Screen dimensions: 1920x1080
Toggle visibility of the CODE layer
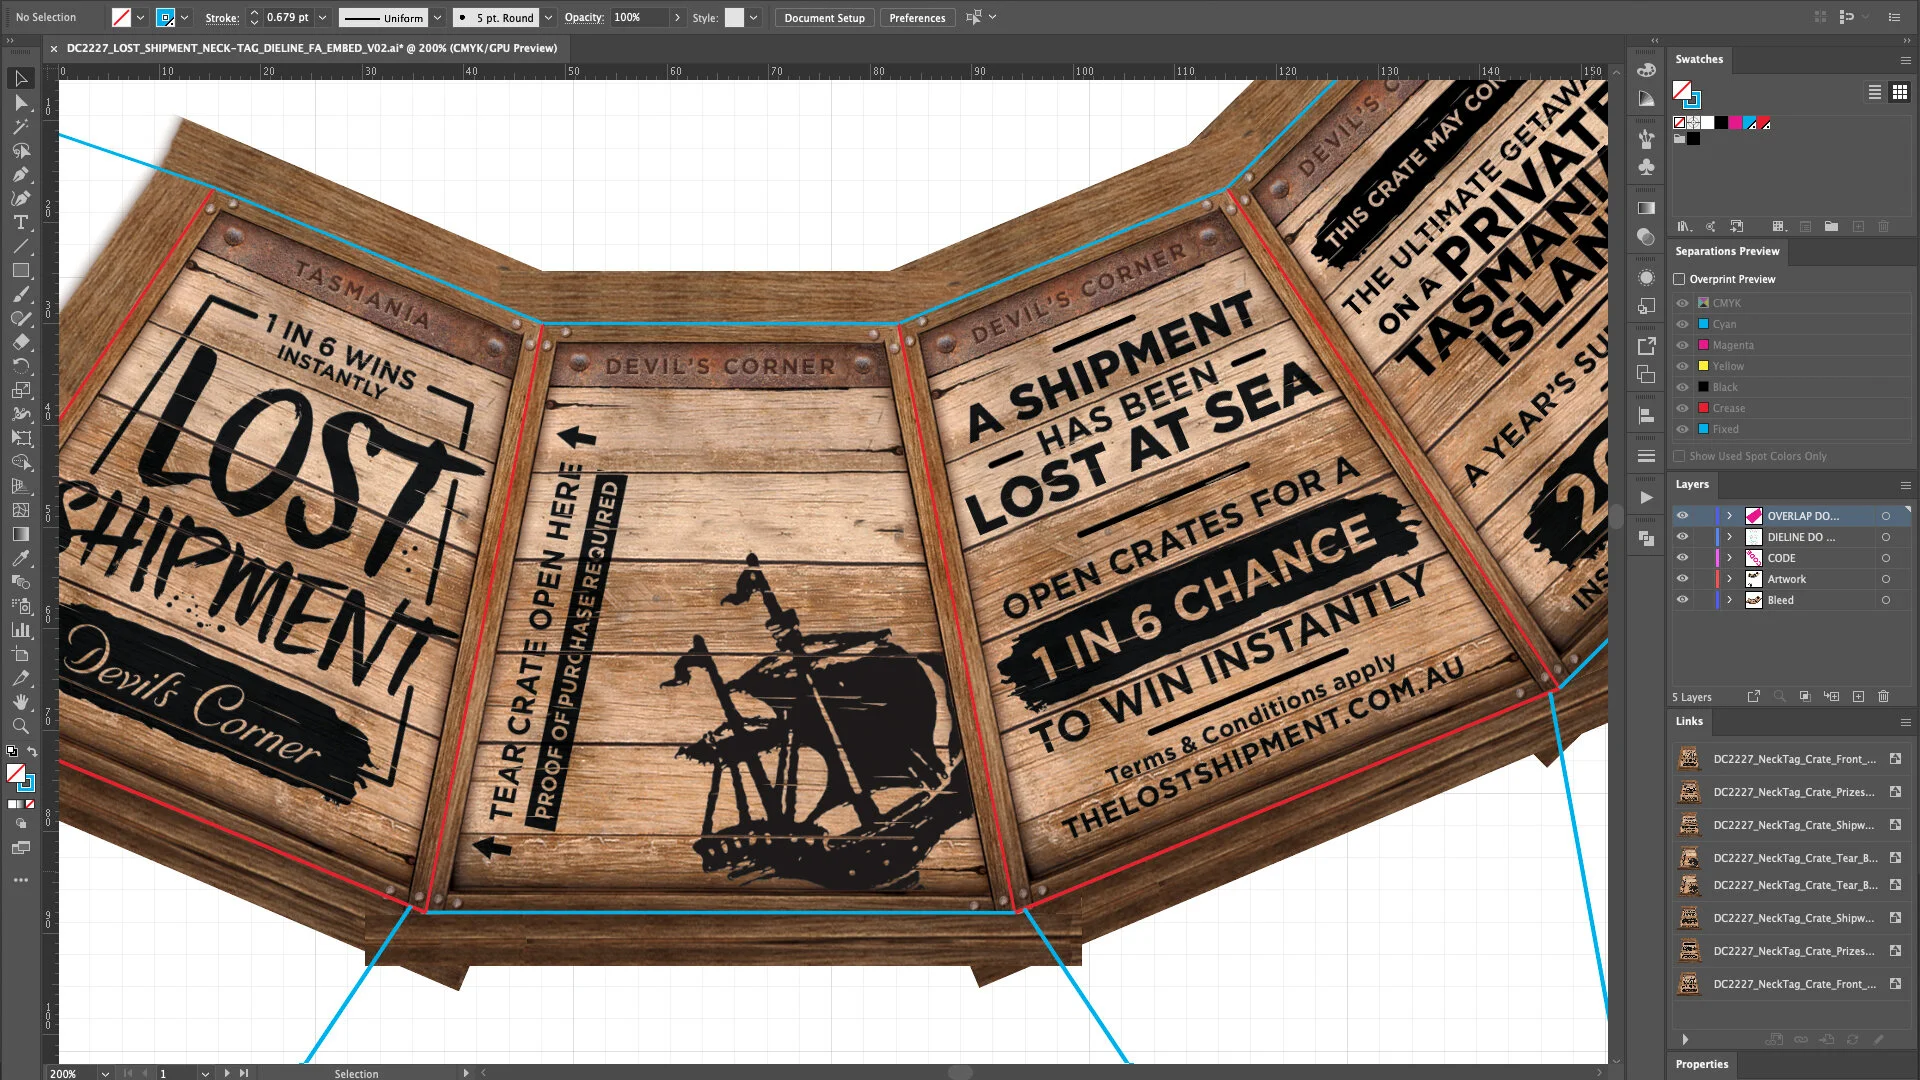point(1682,558)
